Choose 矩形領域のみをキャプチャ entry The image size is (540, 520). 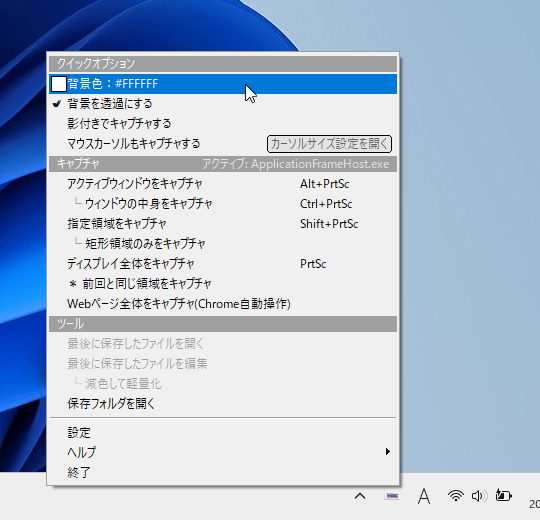coord(223,243)
